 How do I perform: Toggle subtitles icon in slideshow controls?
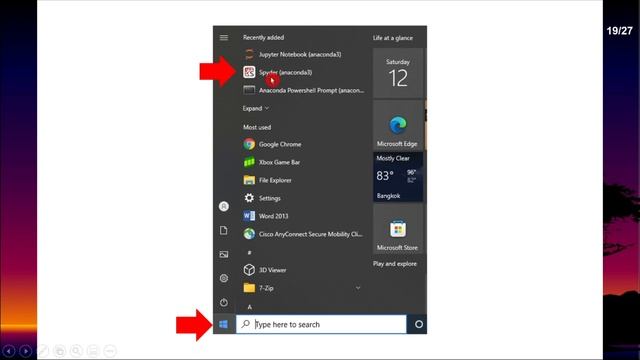click(93, 351)
